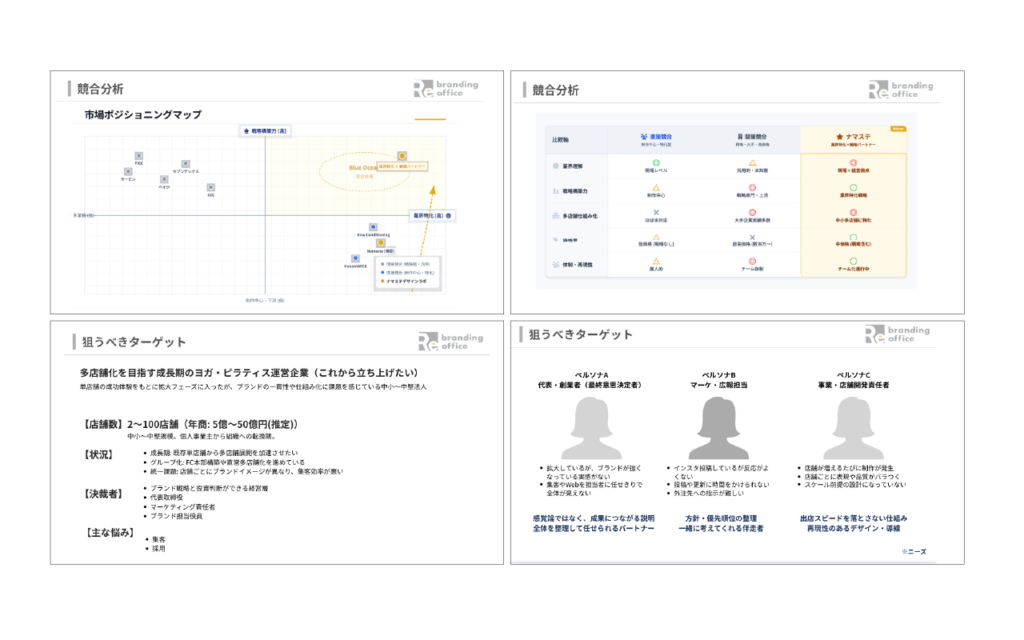
Task: Click the orange ナマステデザインラボ legend dot
Action: coord(383,281)
